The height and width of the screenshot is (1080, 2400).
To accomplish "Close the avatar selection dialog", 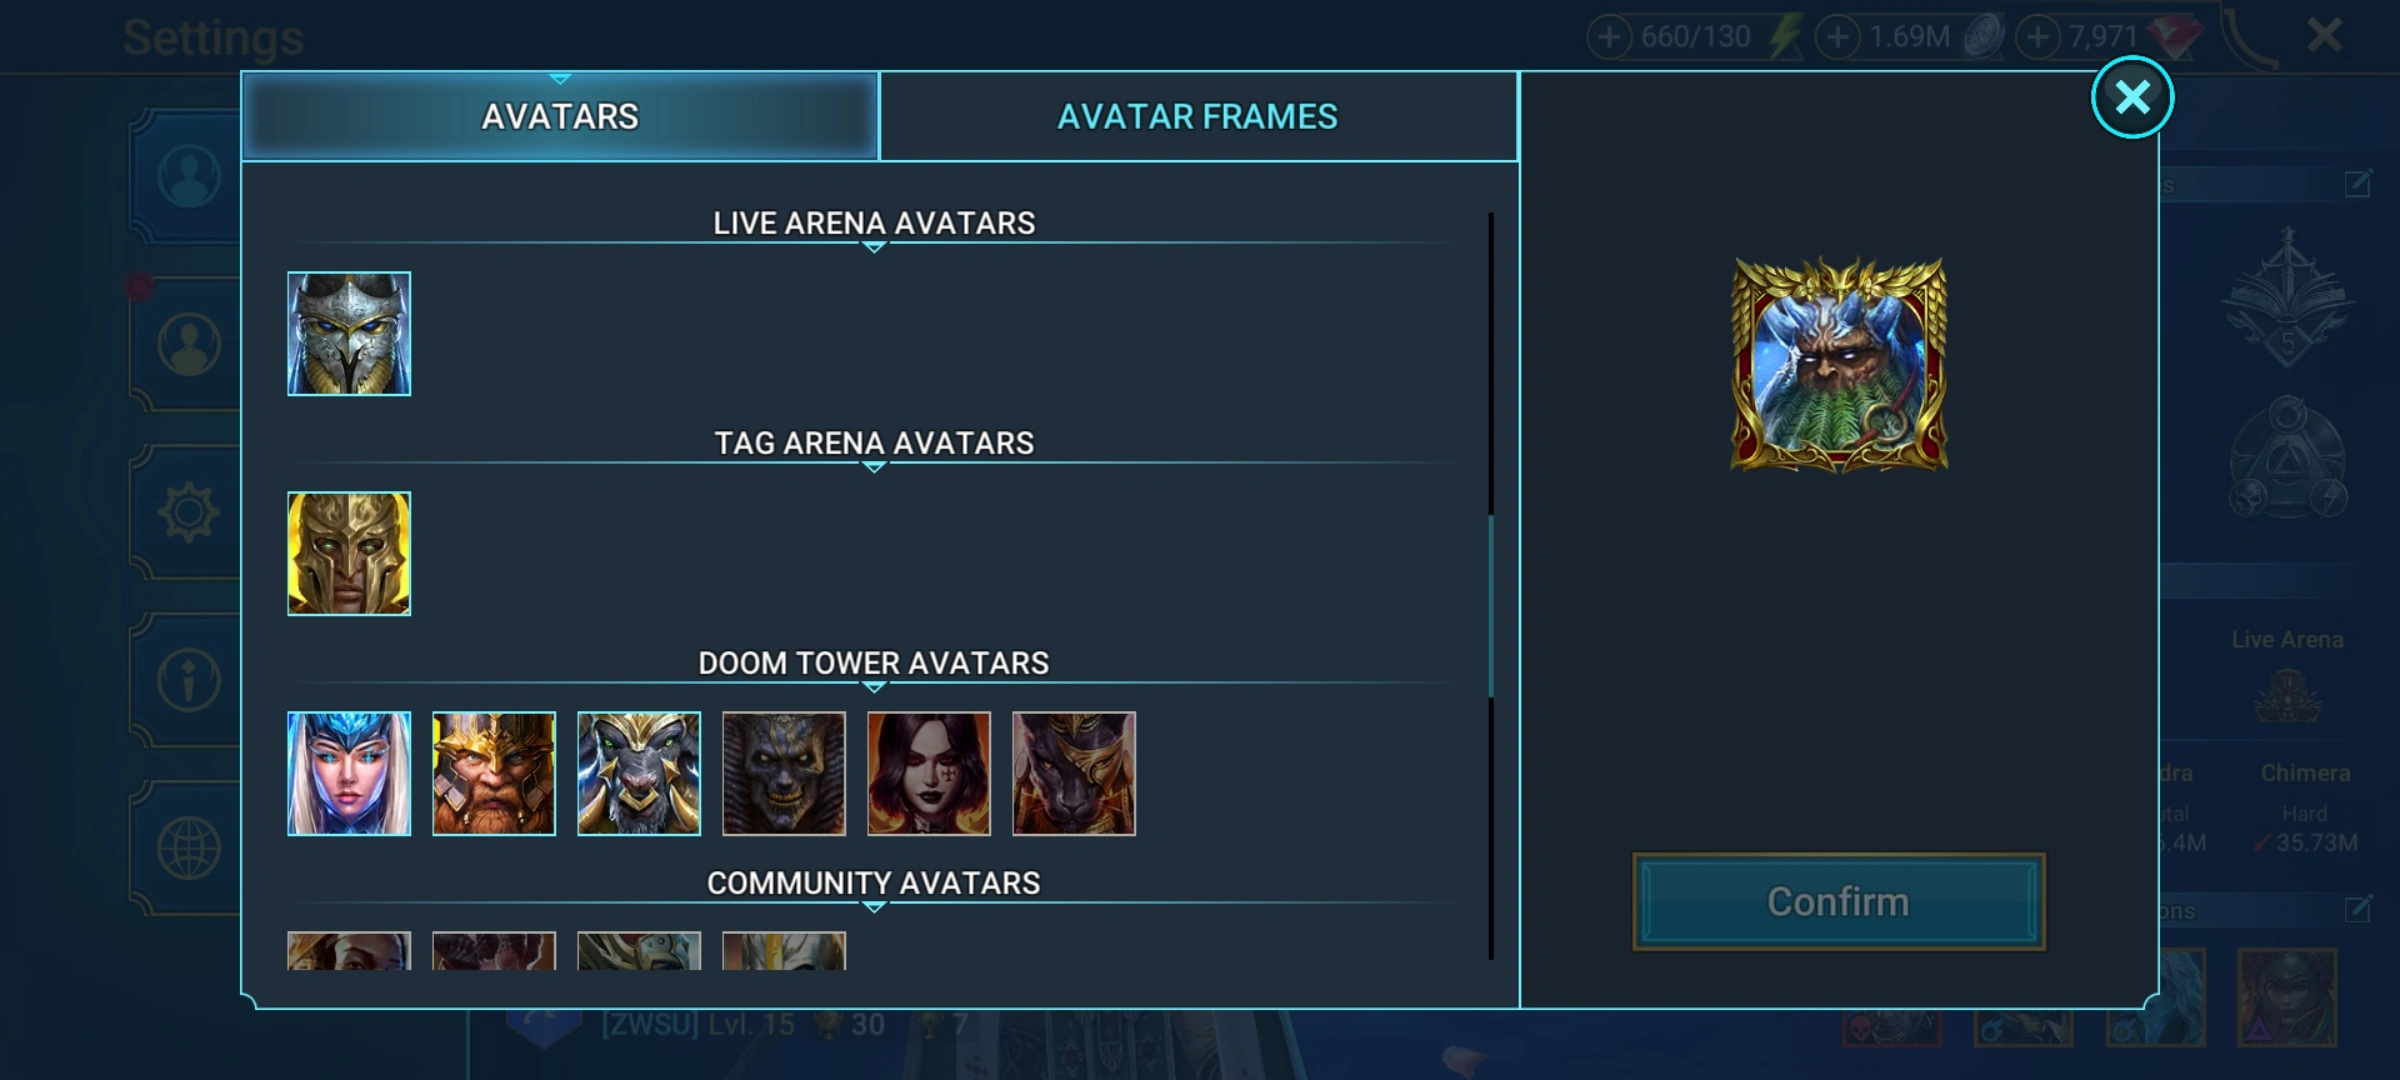I will coord(2132,98).
